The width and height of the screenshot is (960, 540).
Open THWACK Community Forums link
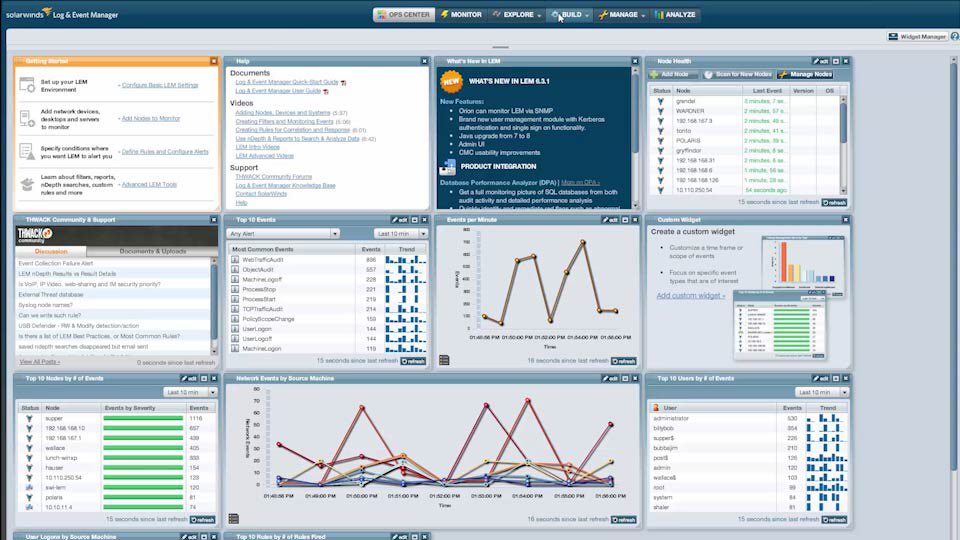pos(274,176)
